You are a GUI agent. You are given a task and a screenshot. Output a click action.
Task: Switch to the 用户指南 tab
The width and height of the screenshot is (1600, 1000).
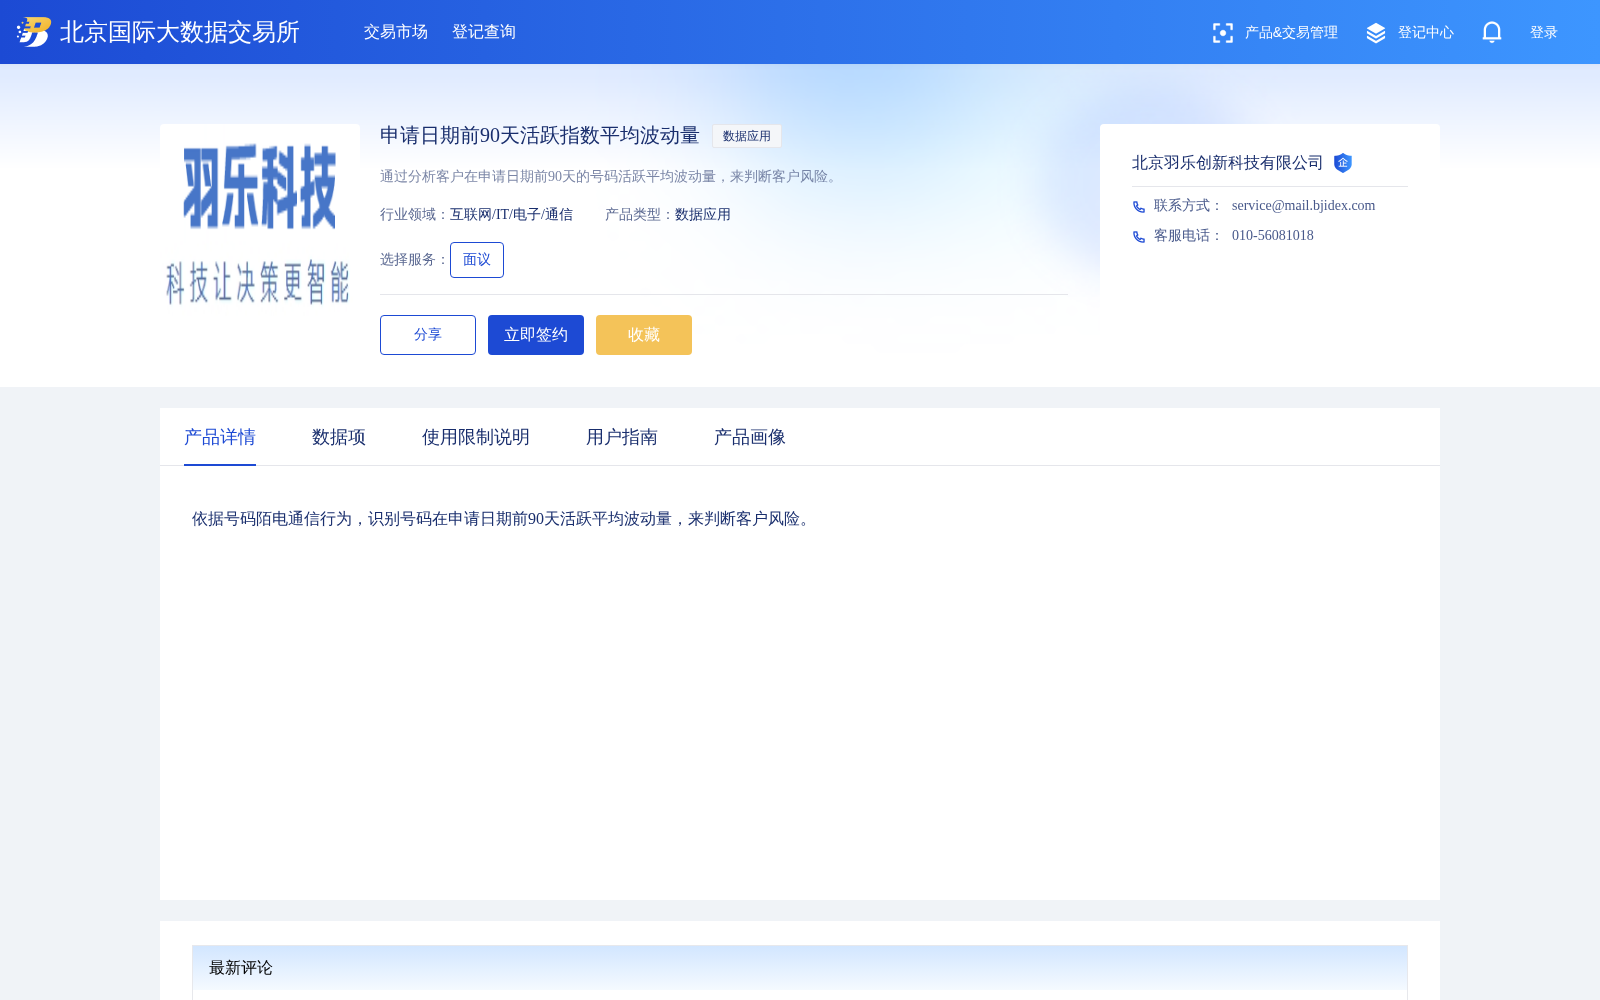(x=622, y=437)
